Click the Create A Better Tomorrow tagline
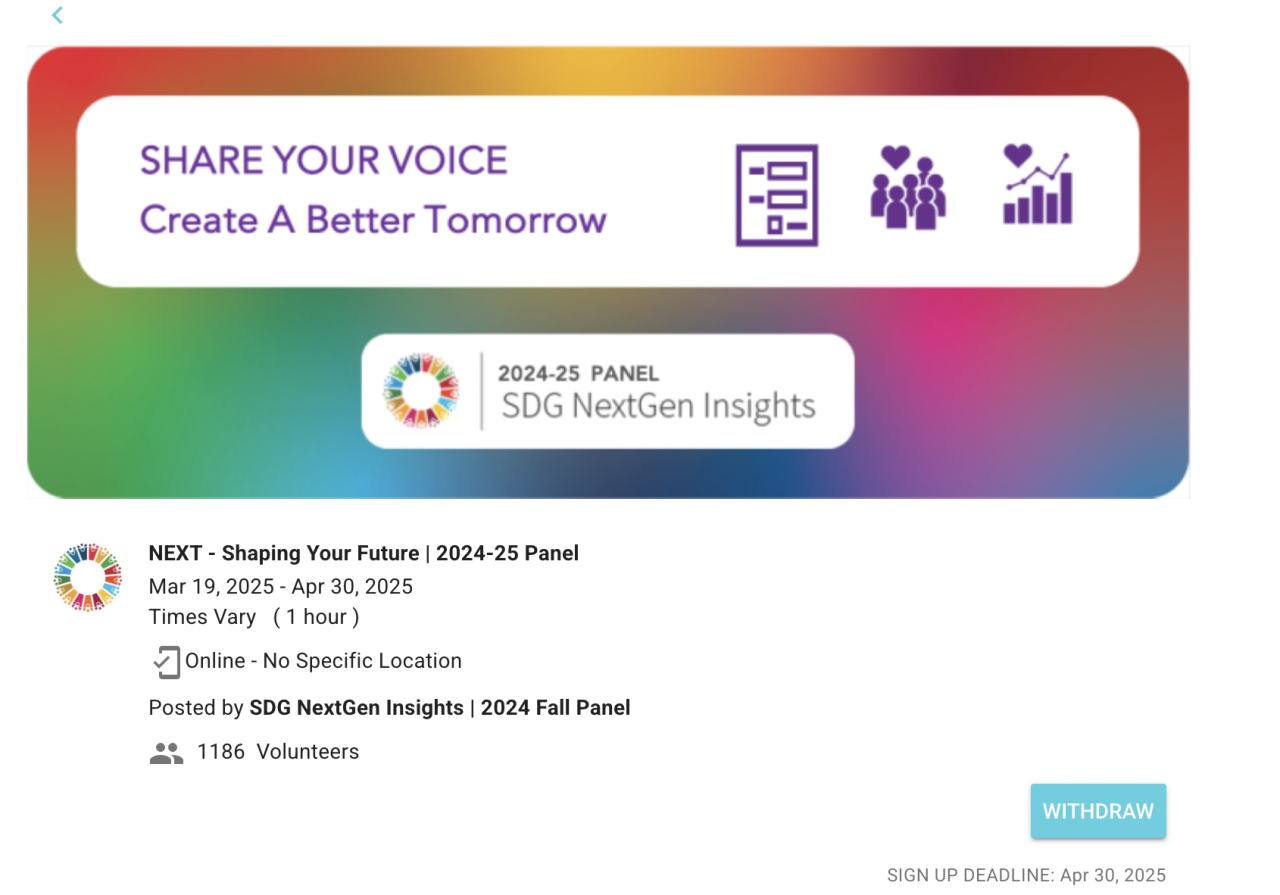 (373, 219)
